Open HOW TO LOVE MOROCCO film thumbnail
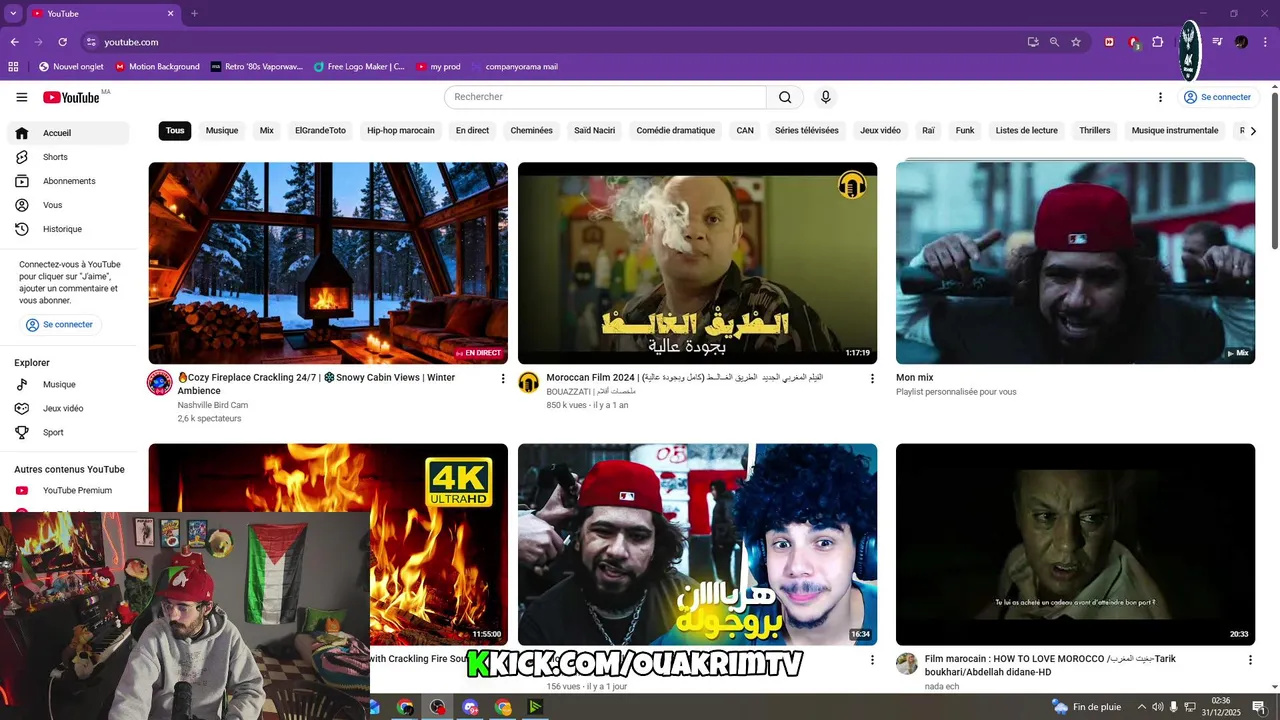 1075,544
